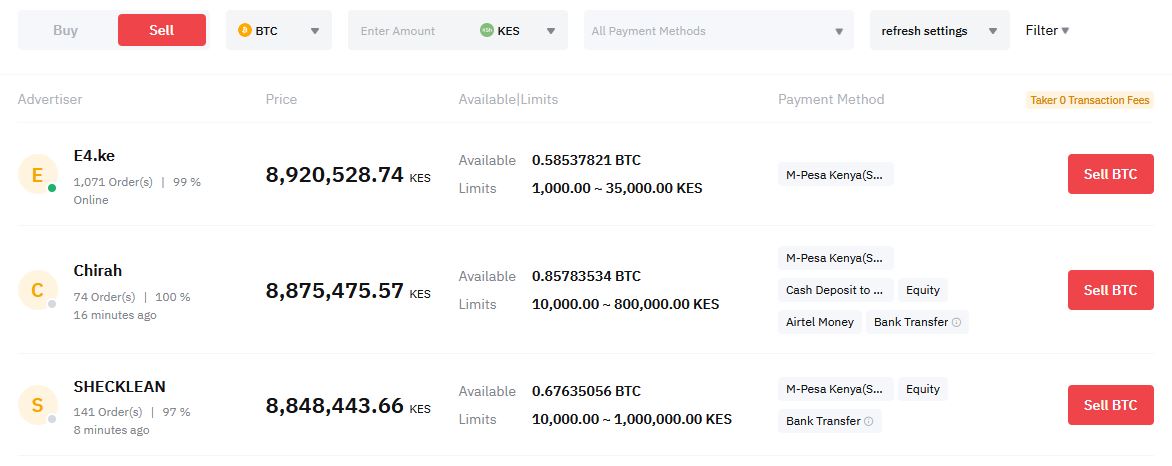Click E4.ke's M-Pesa Kenya payment tag

pos(836,174)
